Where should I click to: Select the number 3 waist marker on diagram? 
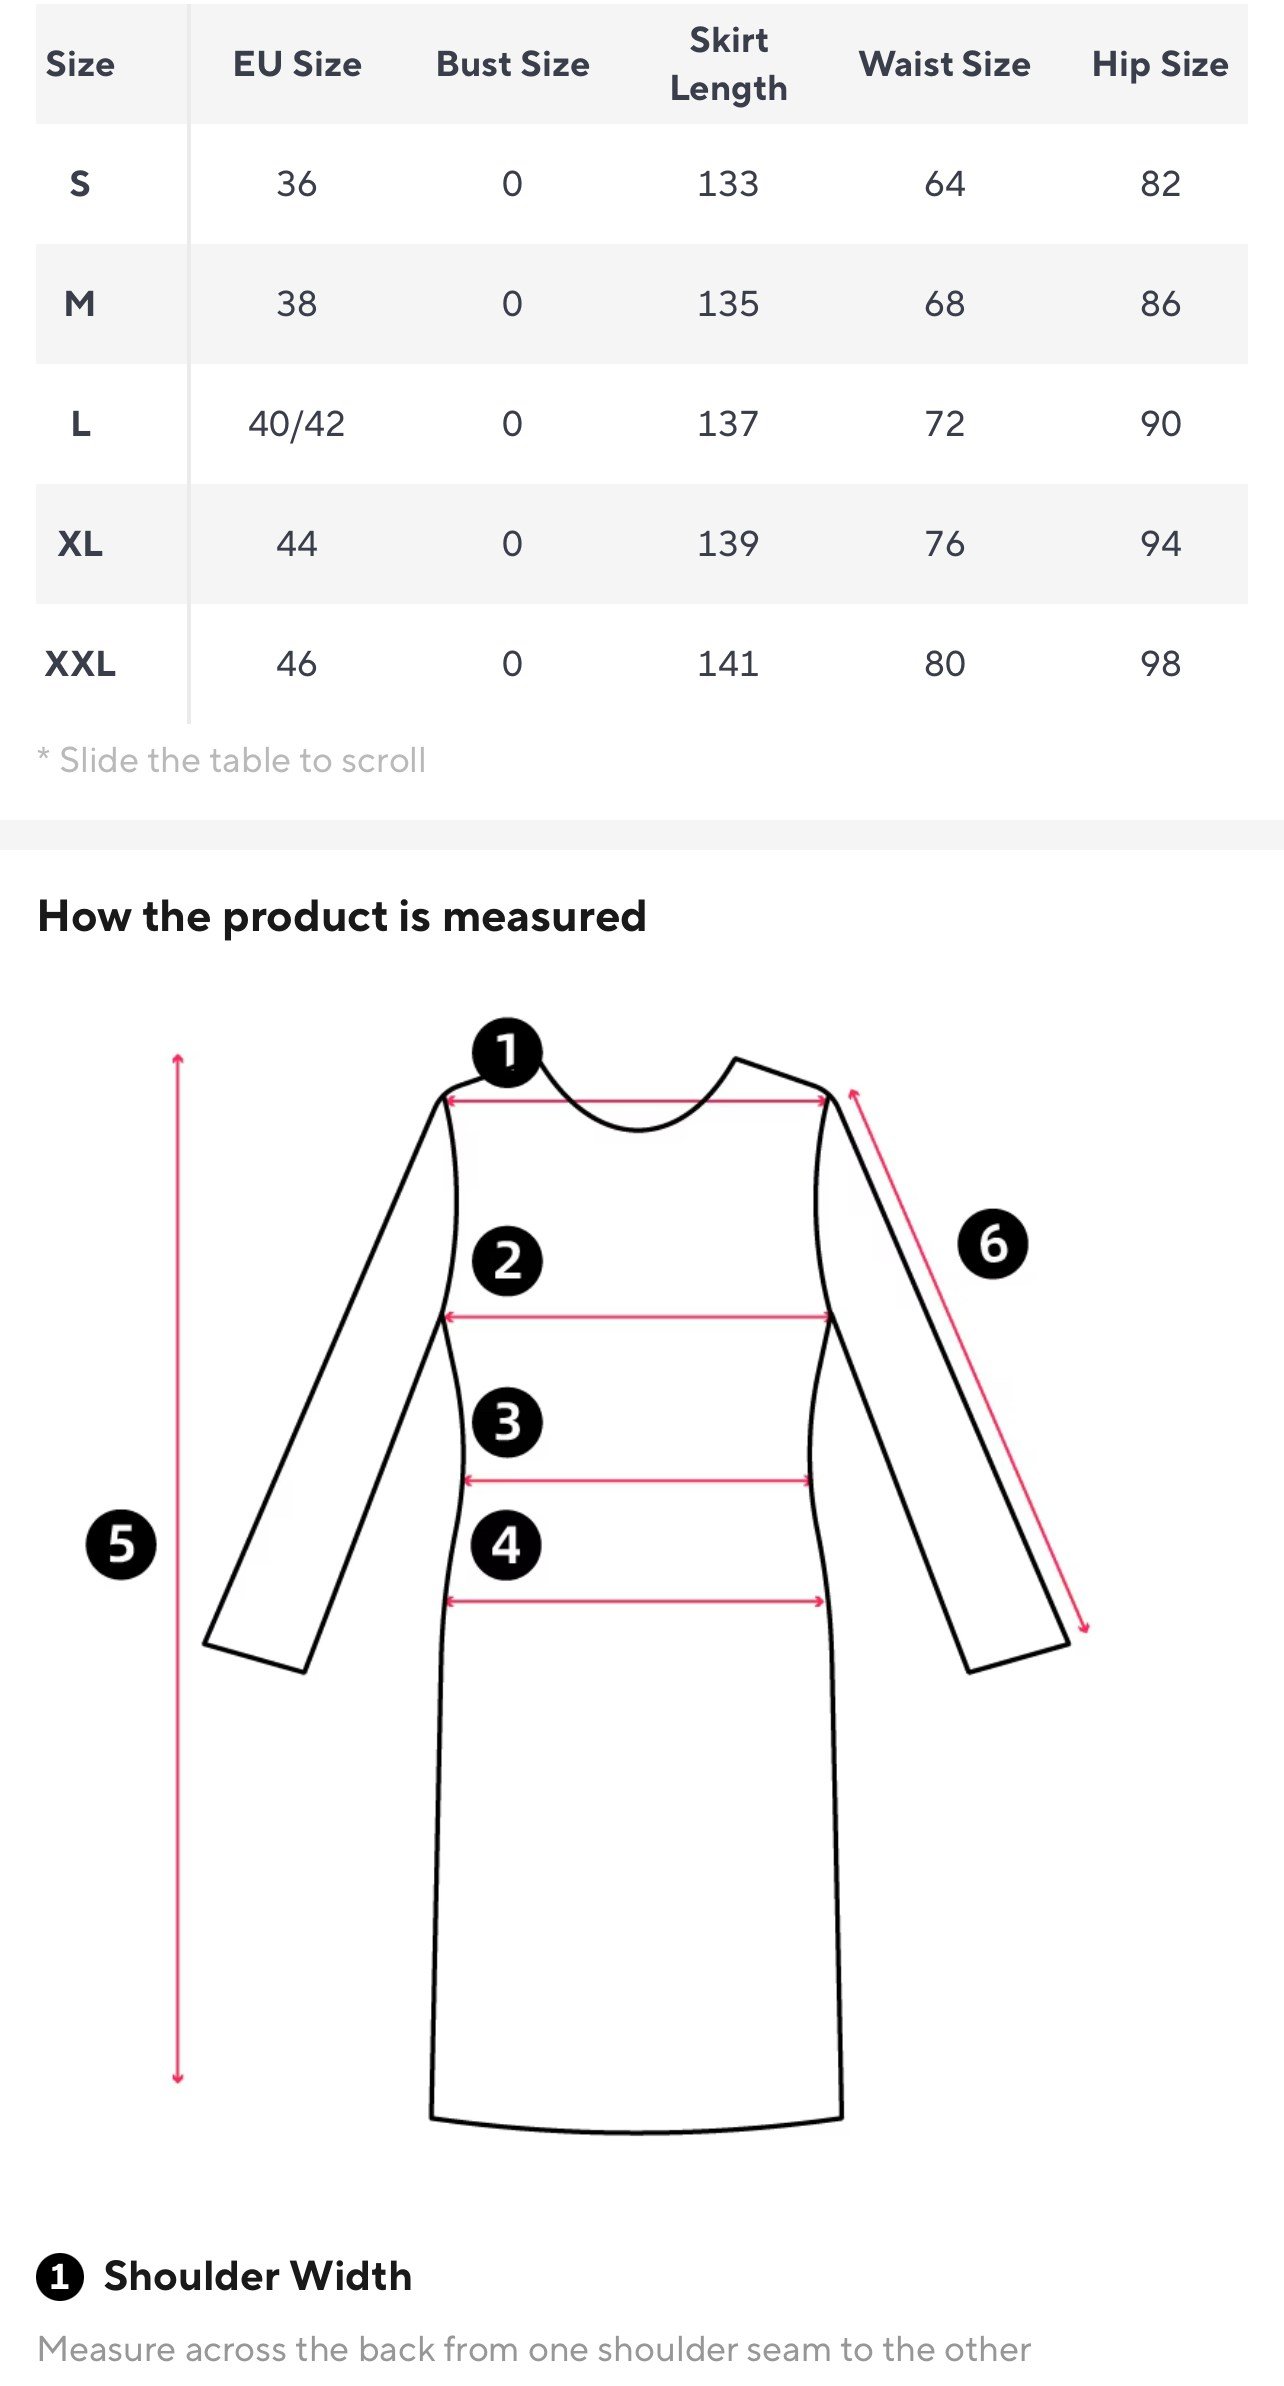(x=507, y=1421)
